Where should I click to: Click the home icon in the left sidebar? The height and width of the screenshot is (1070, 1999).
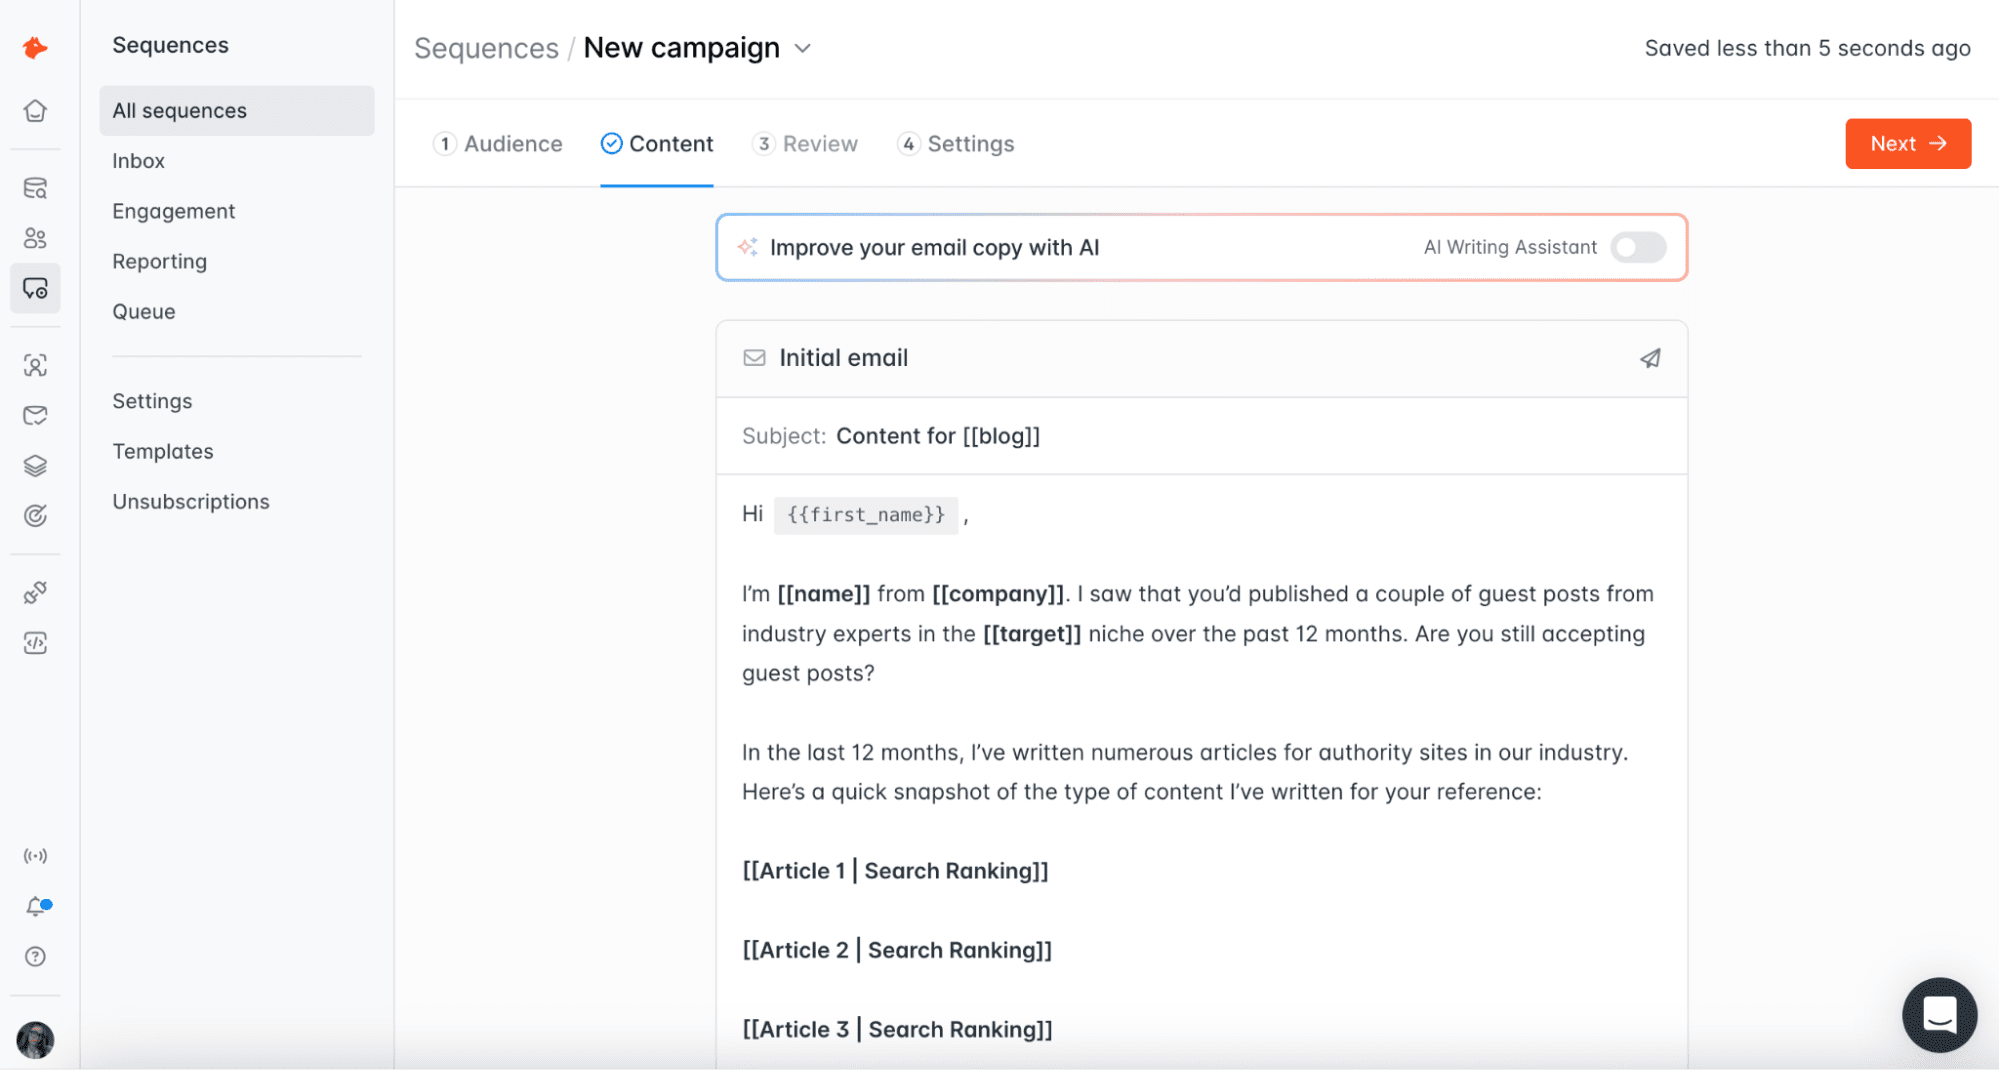35,111
